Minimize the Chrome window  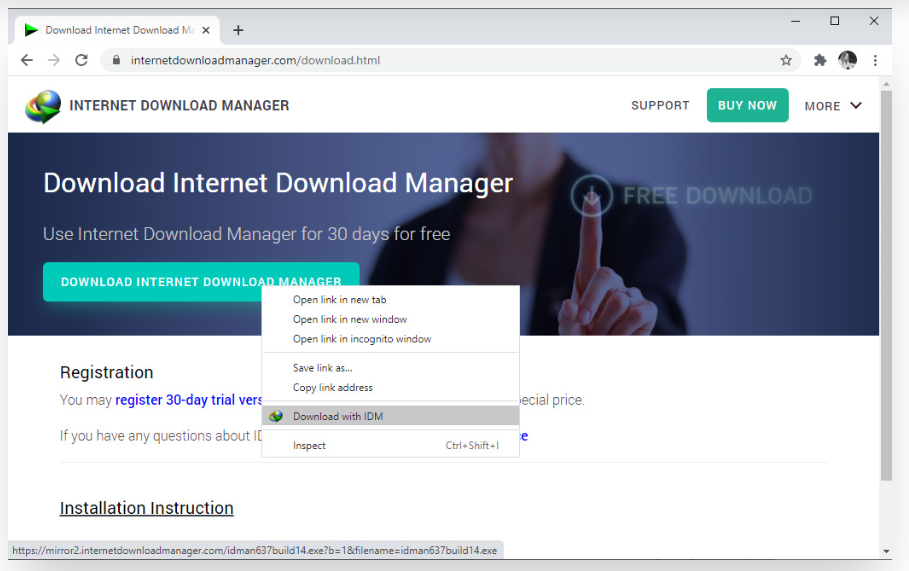pyautogui.click(x=795, y=21)
